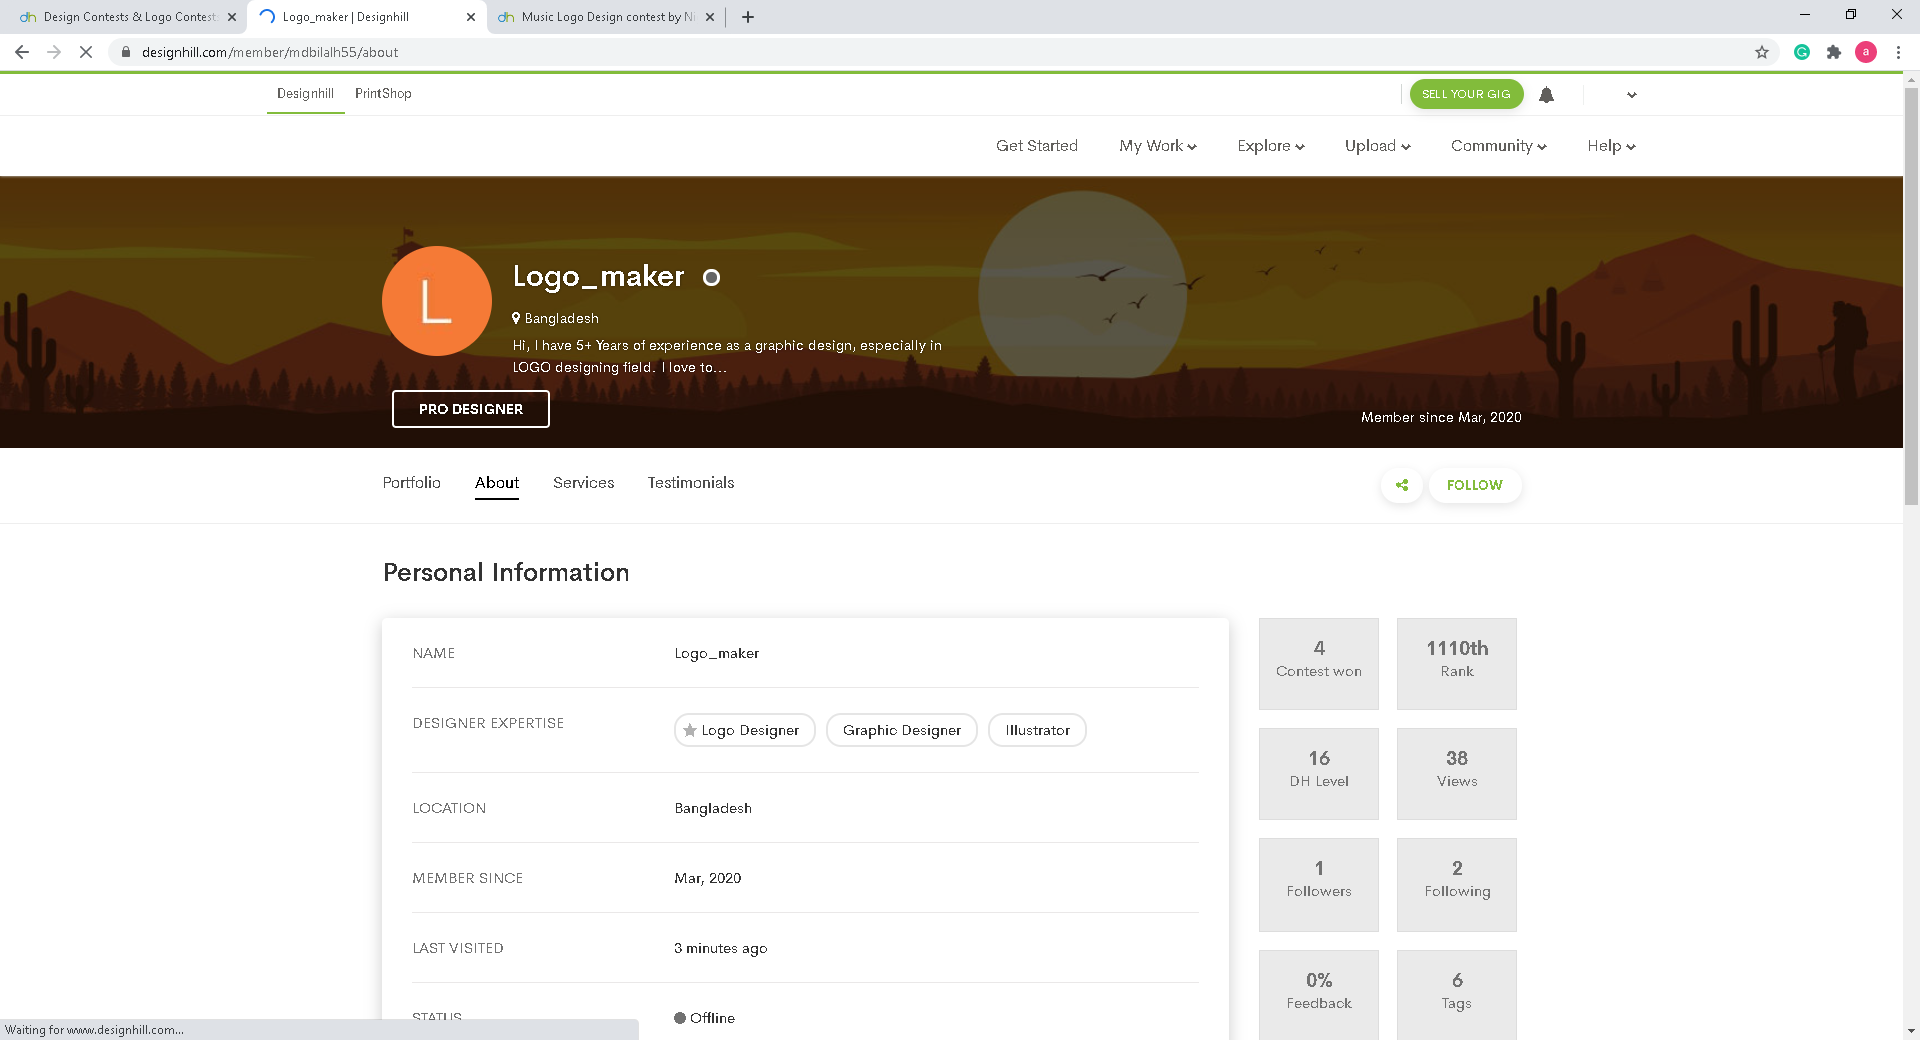
Task: Open the Community dropdown menu
Action: [x=1498, y=146]
